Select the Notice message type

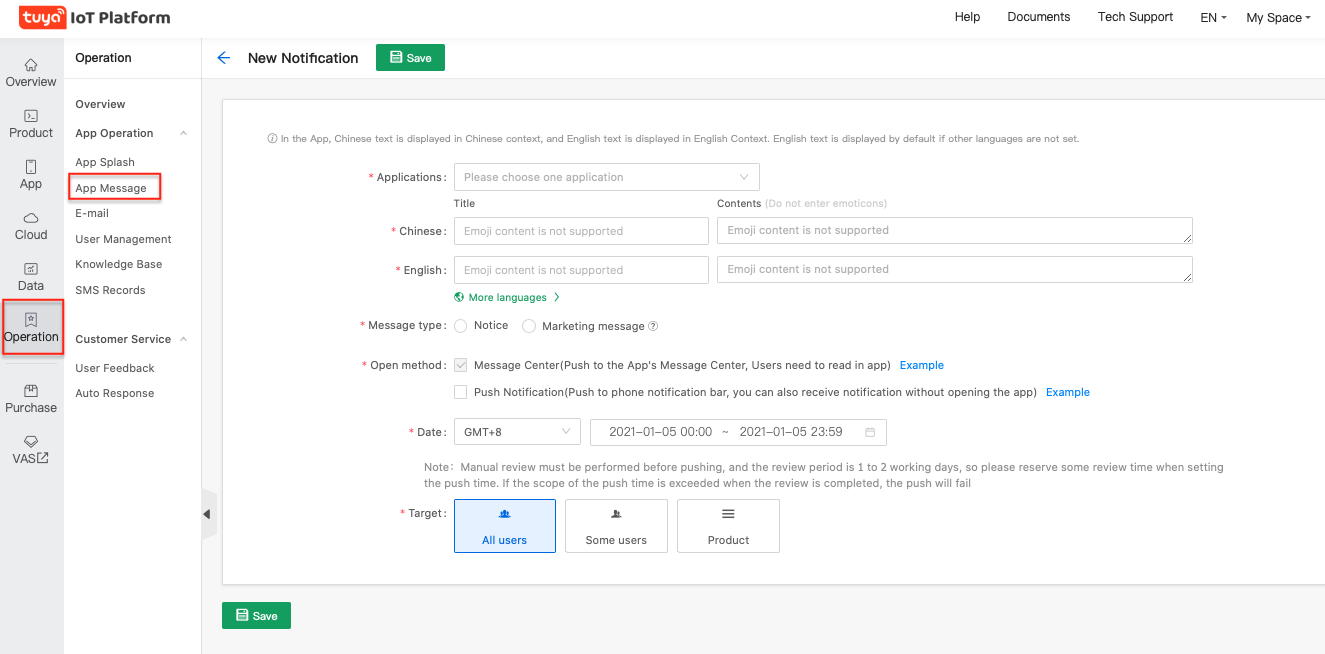460,325
